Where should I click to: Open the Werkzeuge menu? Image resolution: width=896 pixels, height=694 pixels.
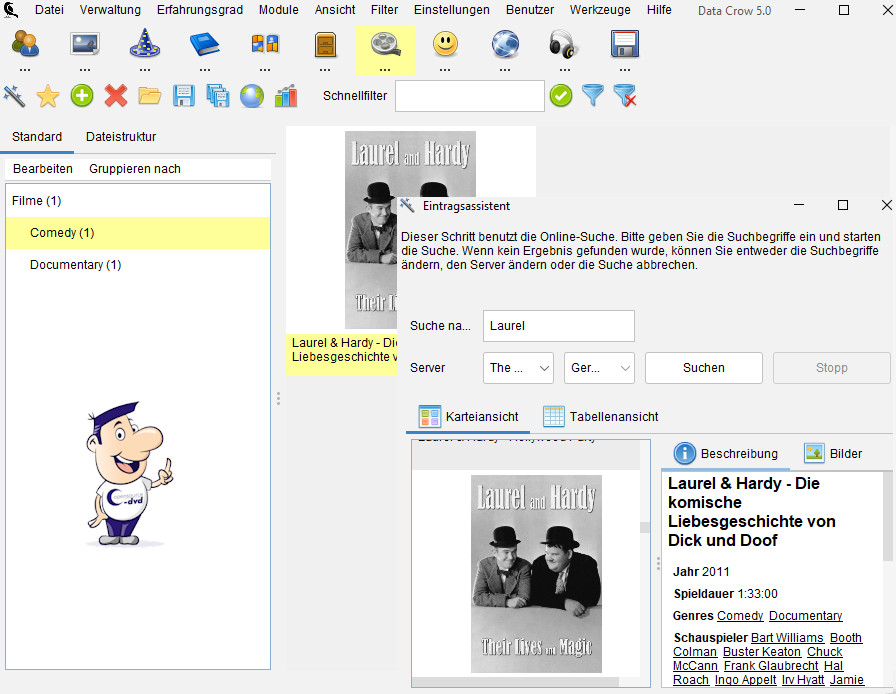point(600,10)
